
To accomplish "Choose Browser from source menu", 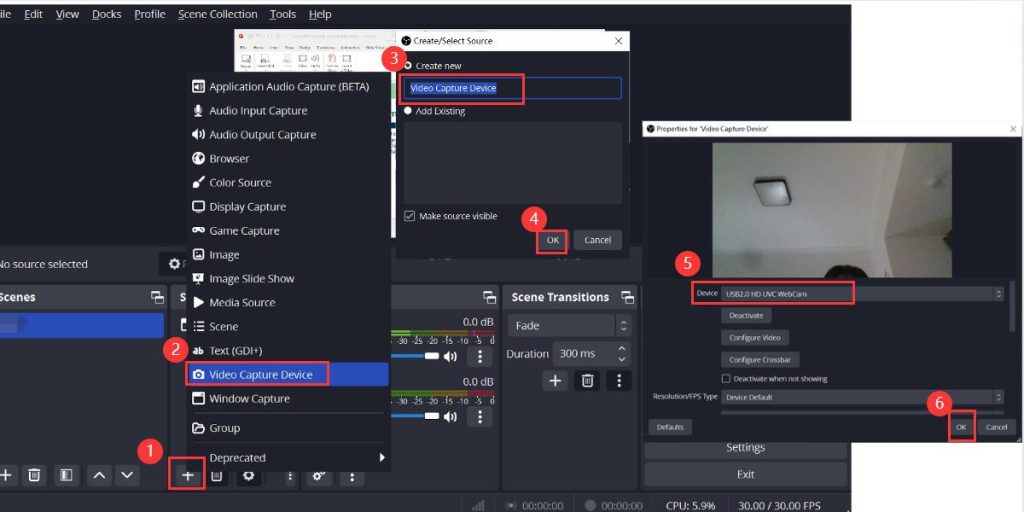I will point(287,159).
